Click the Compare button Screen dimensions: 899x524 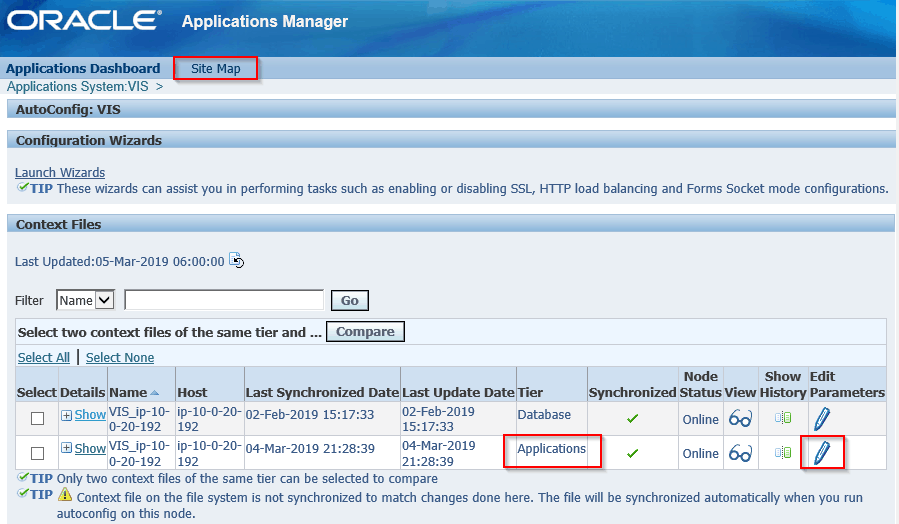point(365,331)
